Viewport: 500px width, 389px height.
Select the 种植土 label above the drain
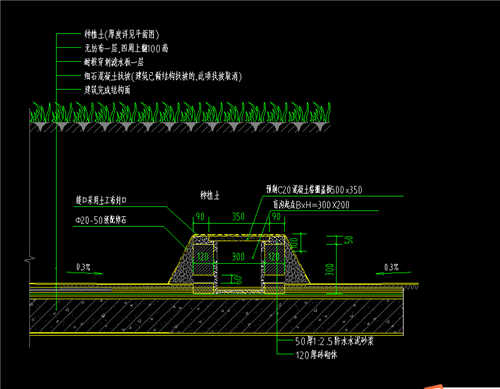[x=210, y=195]
